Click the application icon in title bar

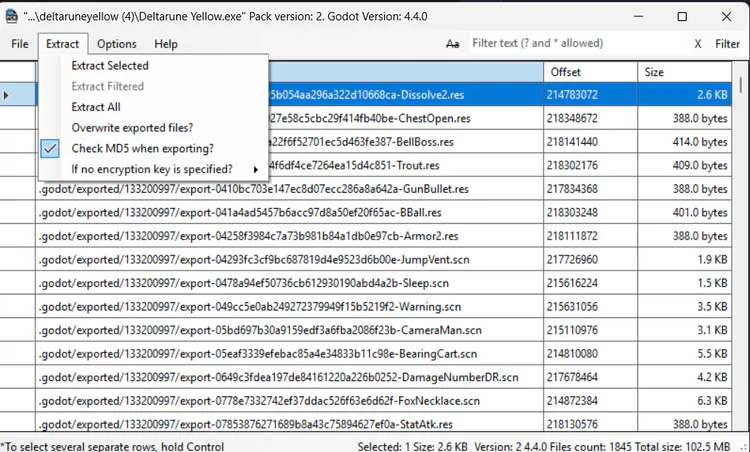click(x=11, y=16)
